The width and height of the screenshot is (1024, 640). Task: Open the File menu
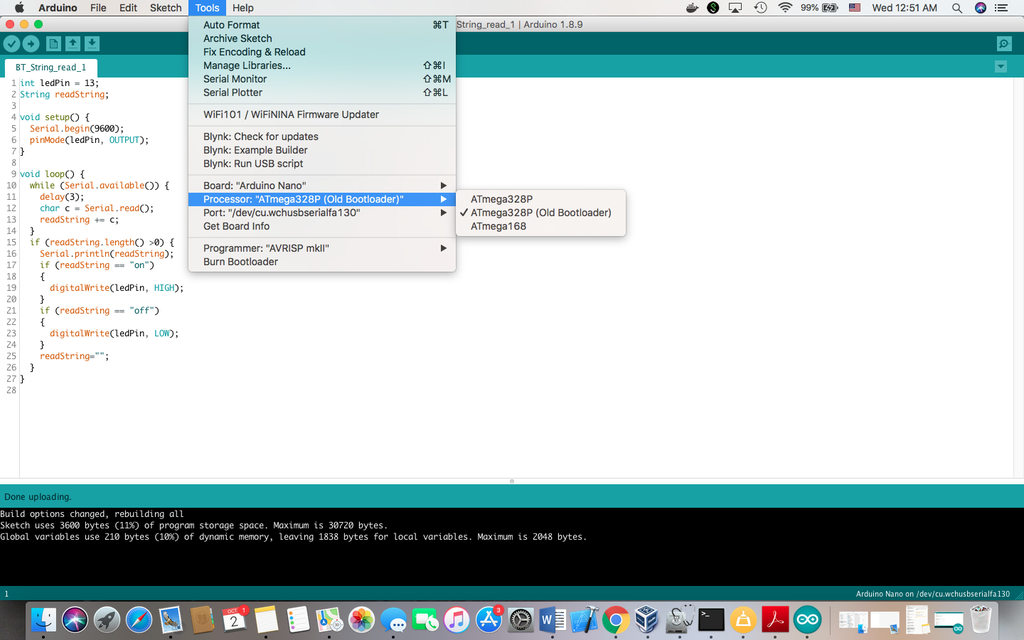(98, 8)
